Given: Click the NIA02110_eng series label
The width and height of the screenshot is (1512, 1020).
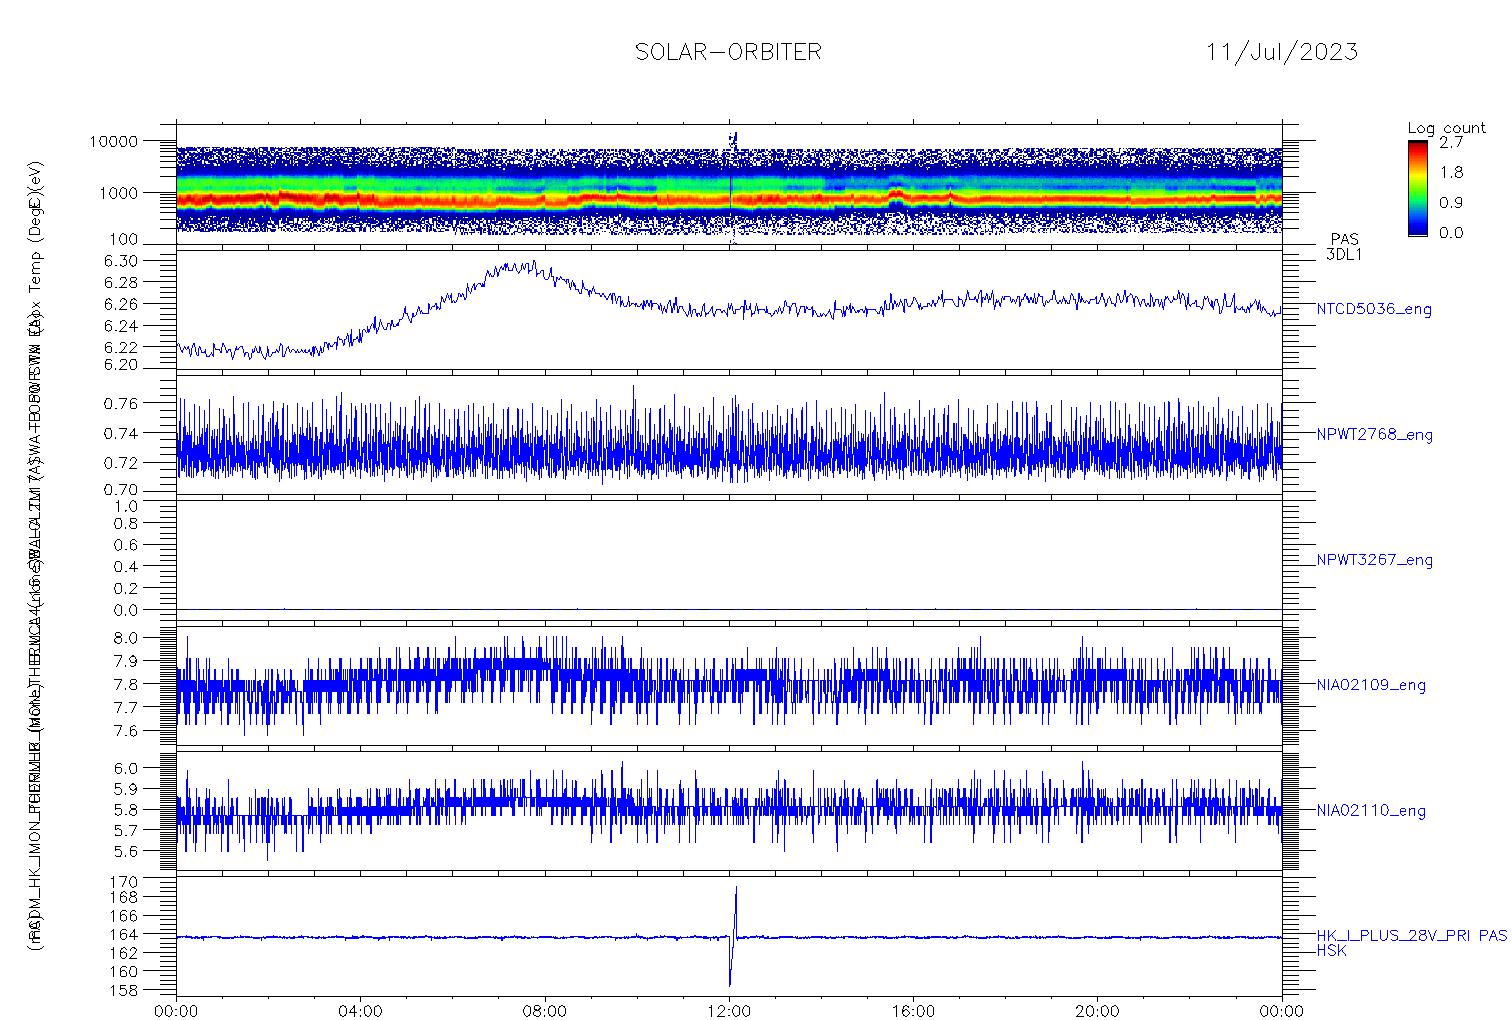Looking at the screenshot, I should coord(1371,811).
